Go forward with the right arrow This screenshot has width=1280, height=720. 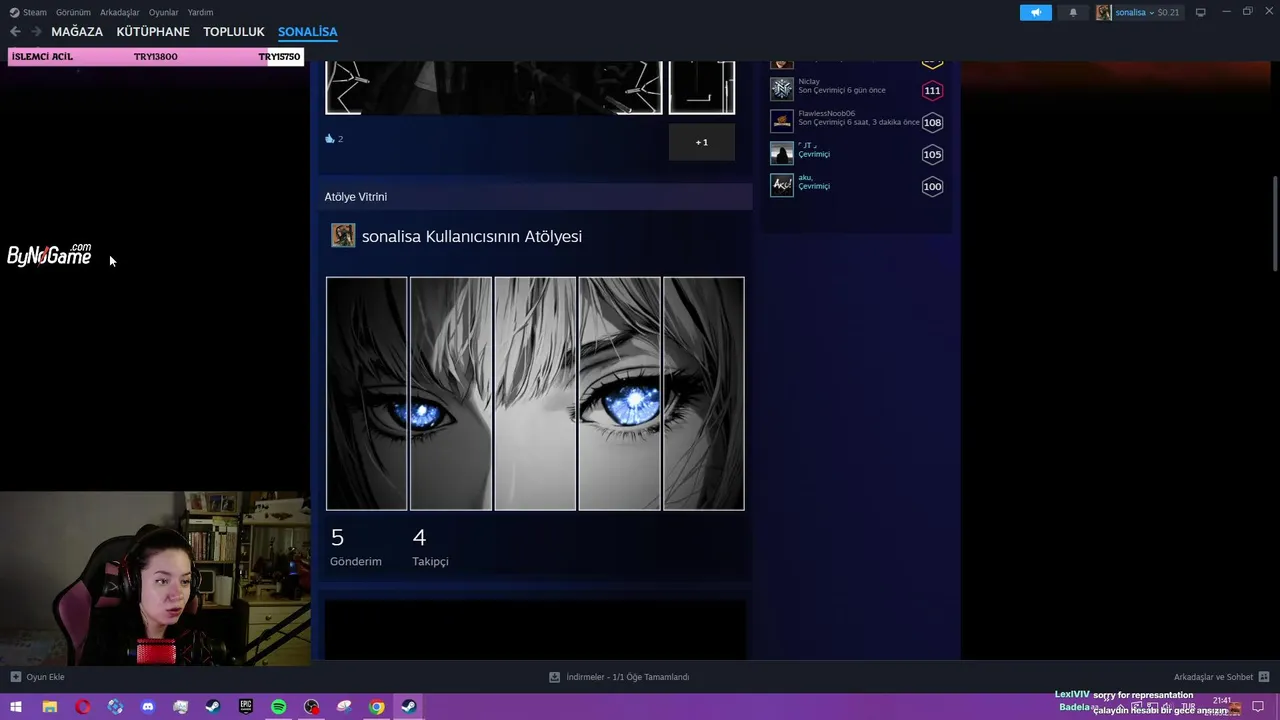coord(36,32)
